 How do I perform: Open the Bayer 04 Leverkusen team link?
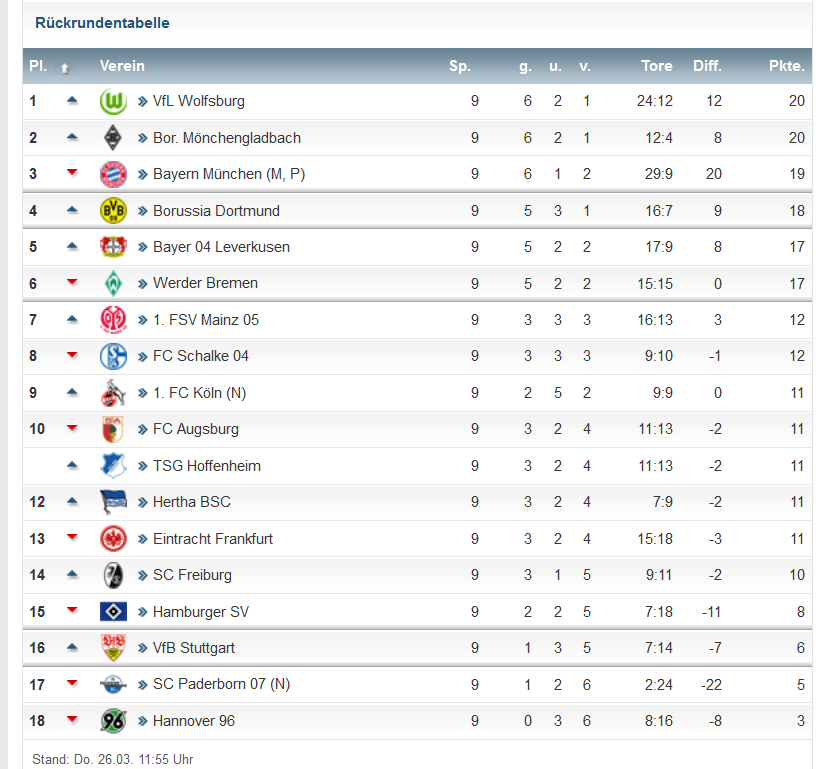(x=221, y=247)
